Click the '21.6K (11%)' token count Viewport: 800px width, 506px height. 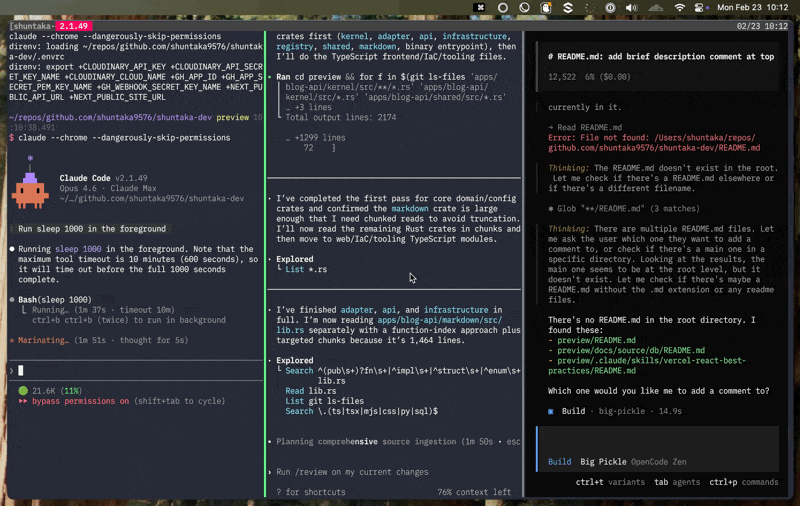tap(57, 391)
